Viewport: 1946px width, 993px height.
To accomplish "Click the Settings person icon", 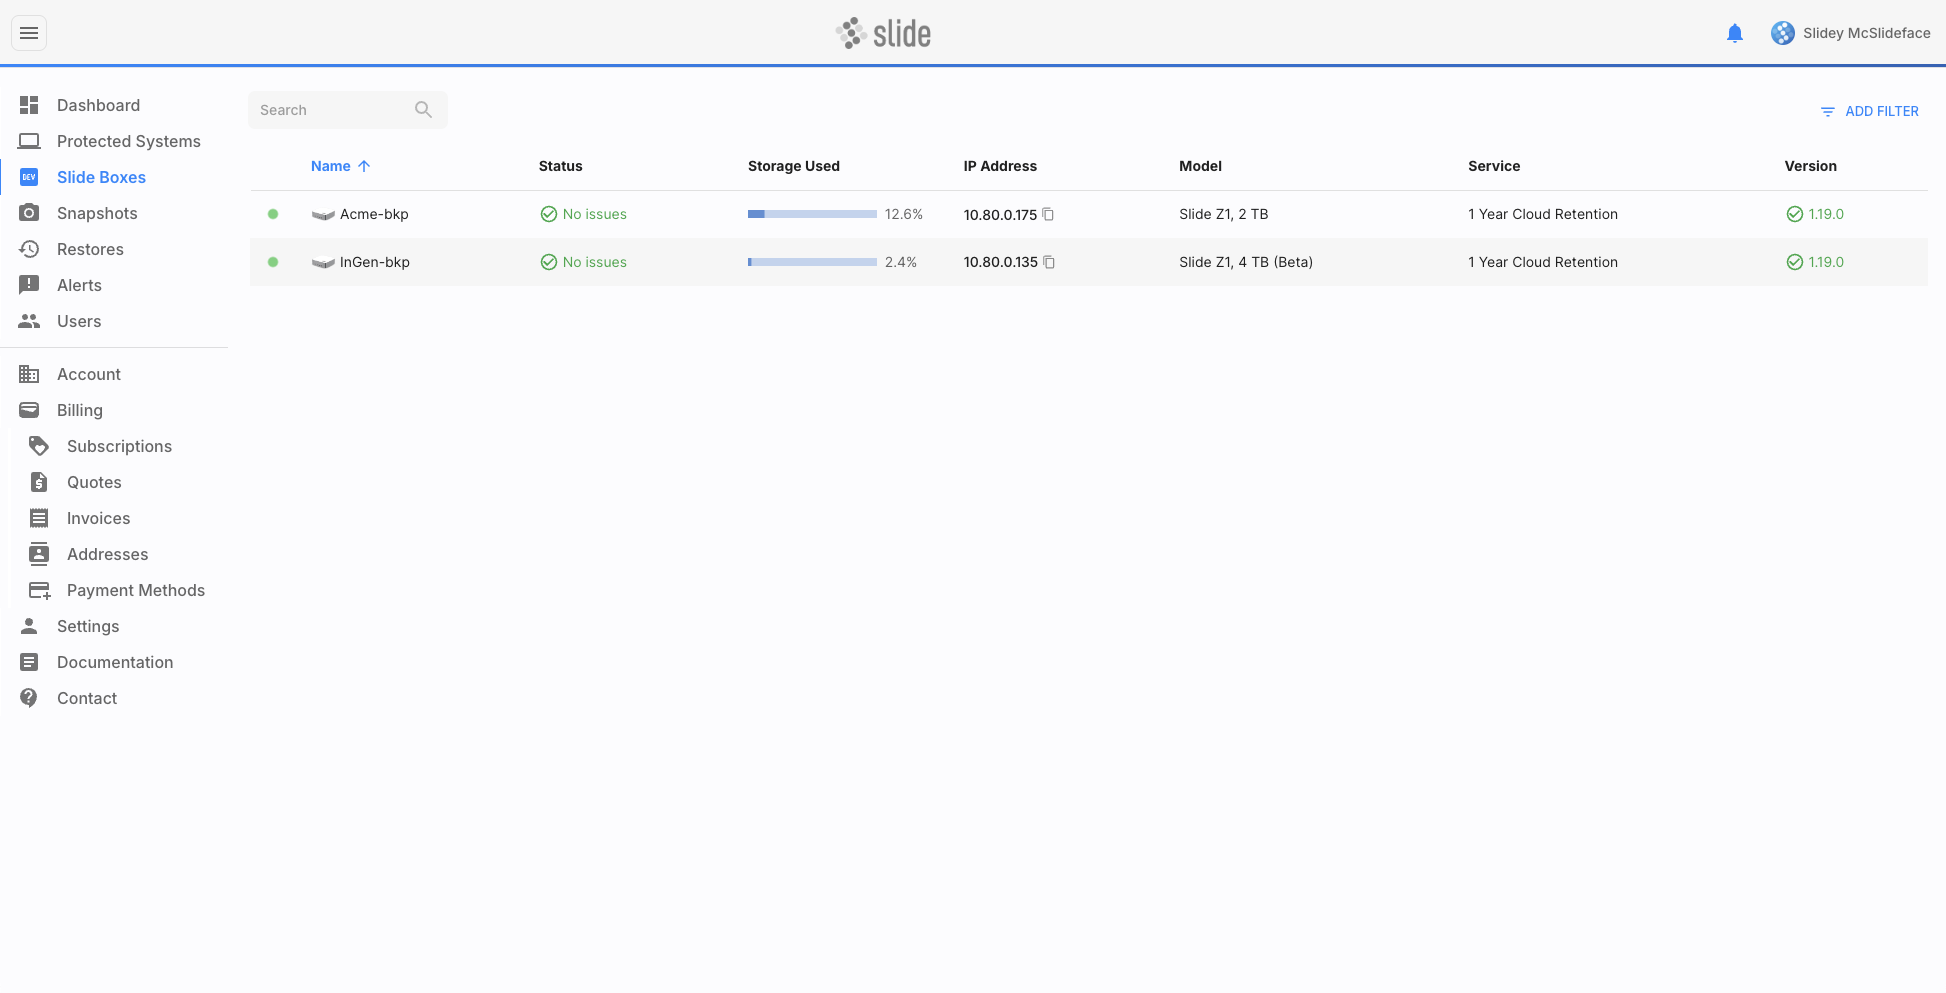I will pos(29,626).
